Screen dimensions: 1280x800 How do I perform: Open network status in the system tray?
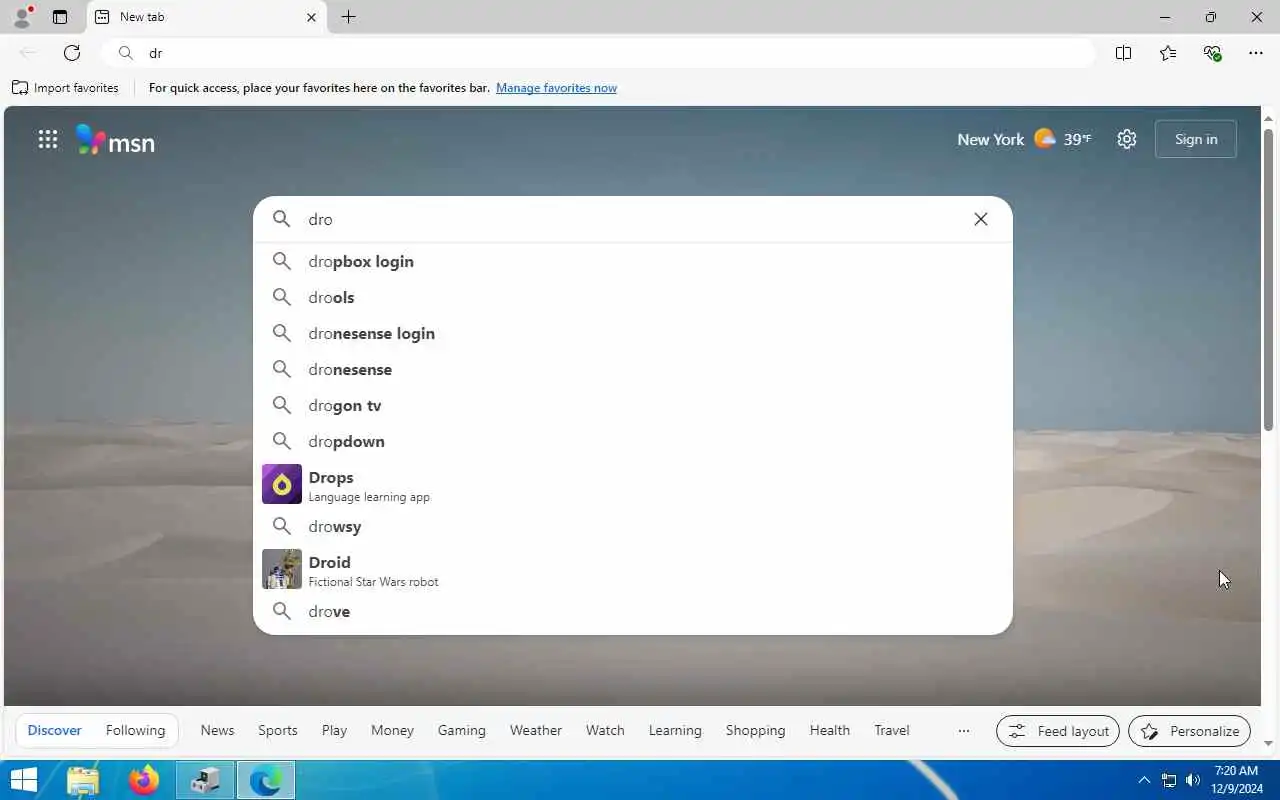[x=1168, y=780]
